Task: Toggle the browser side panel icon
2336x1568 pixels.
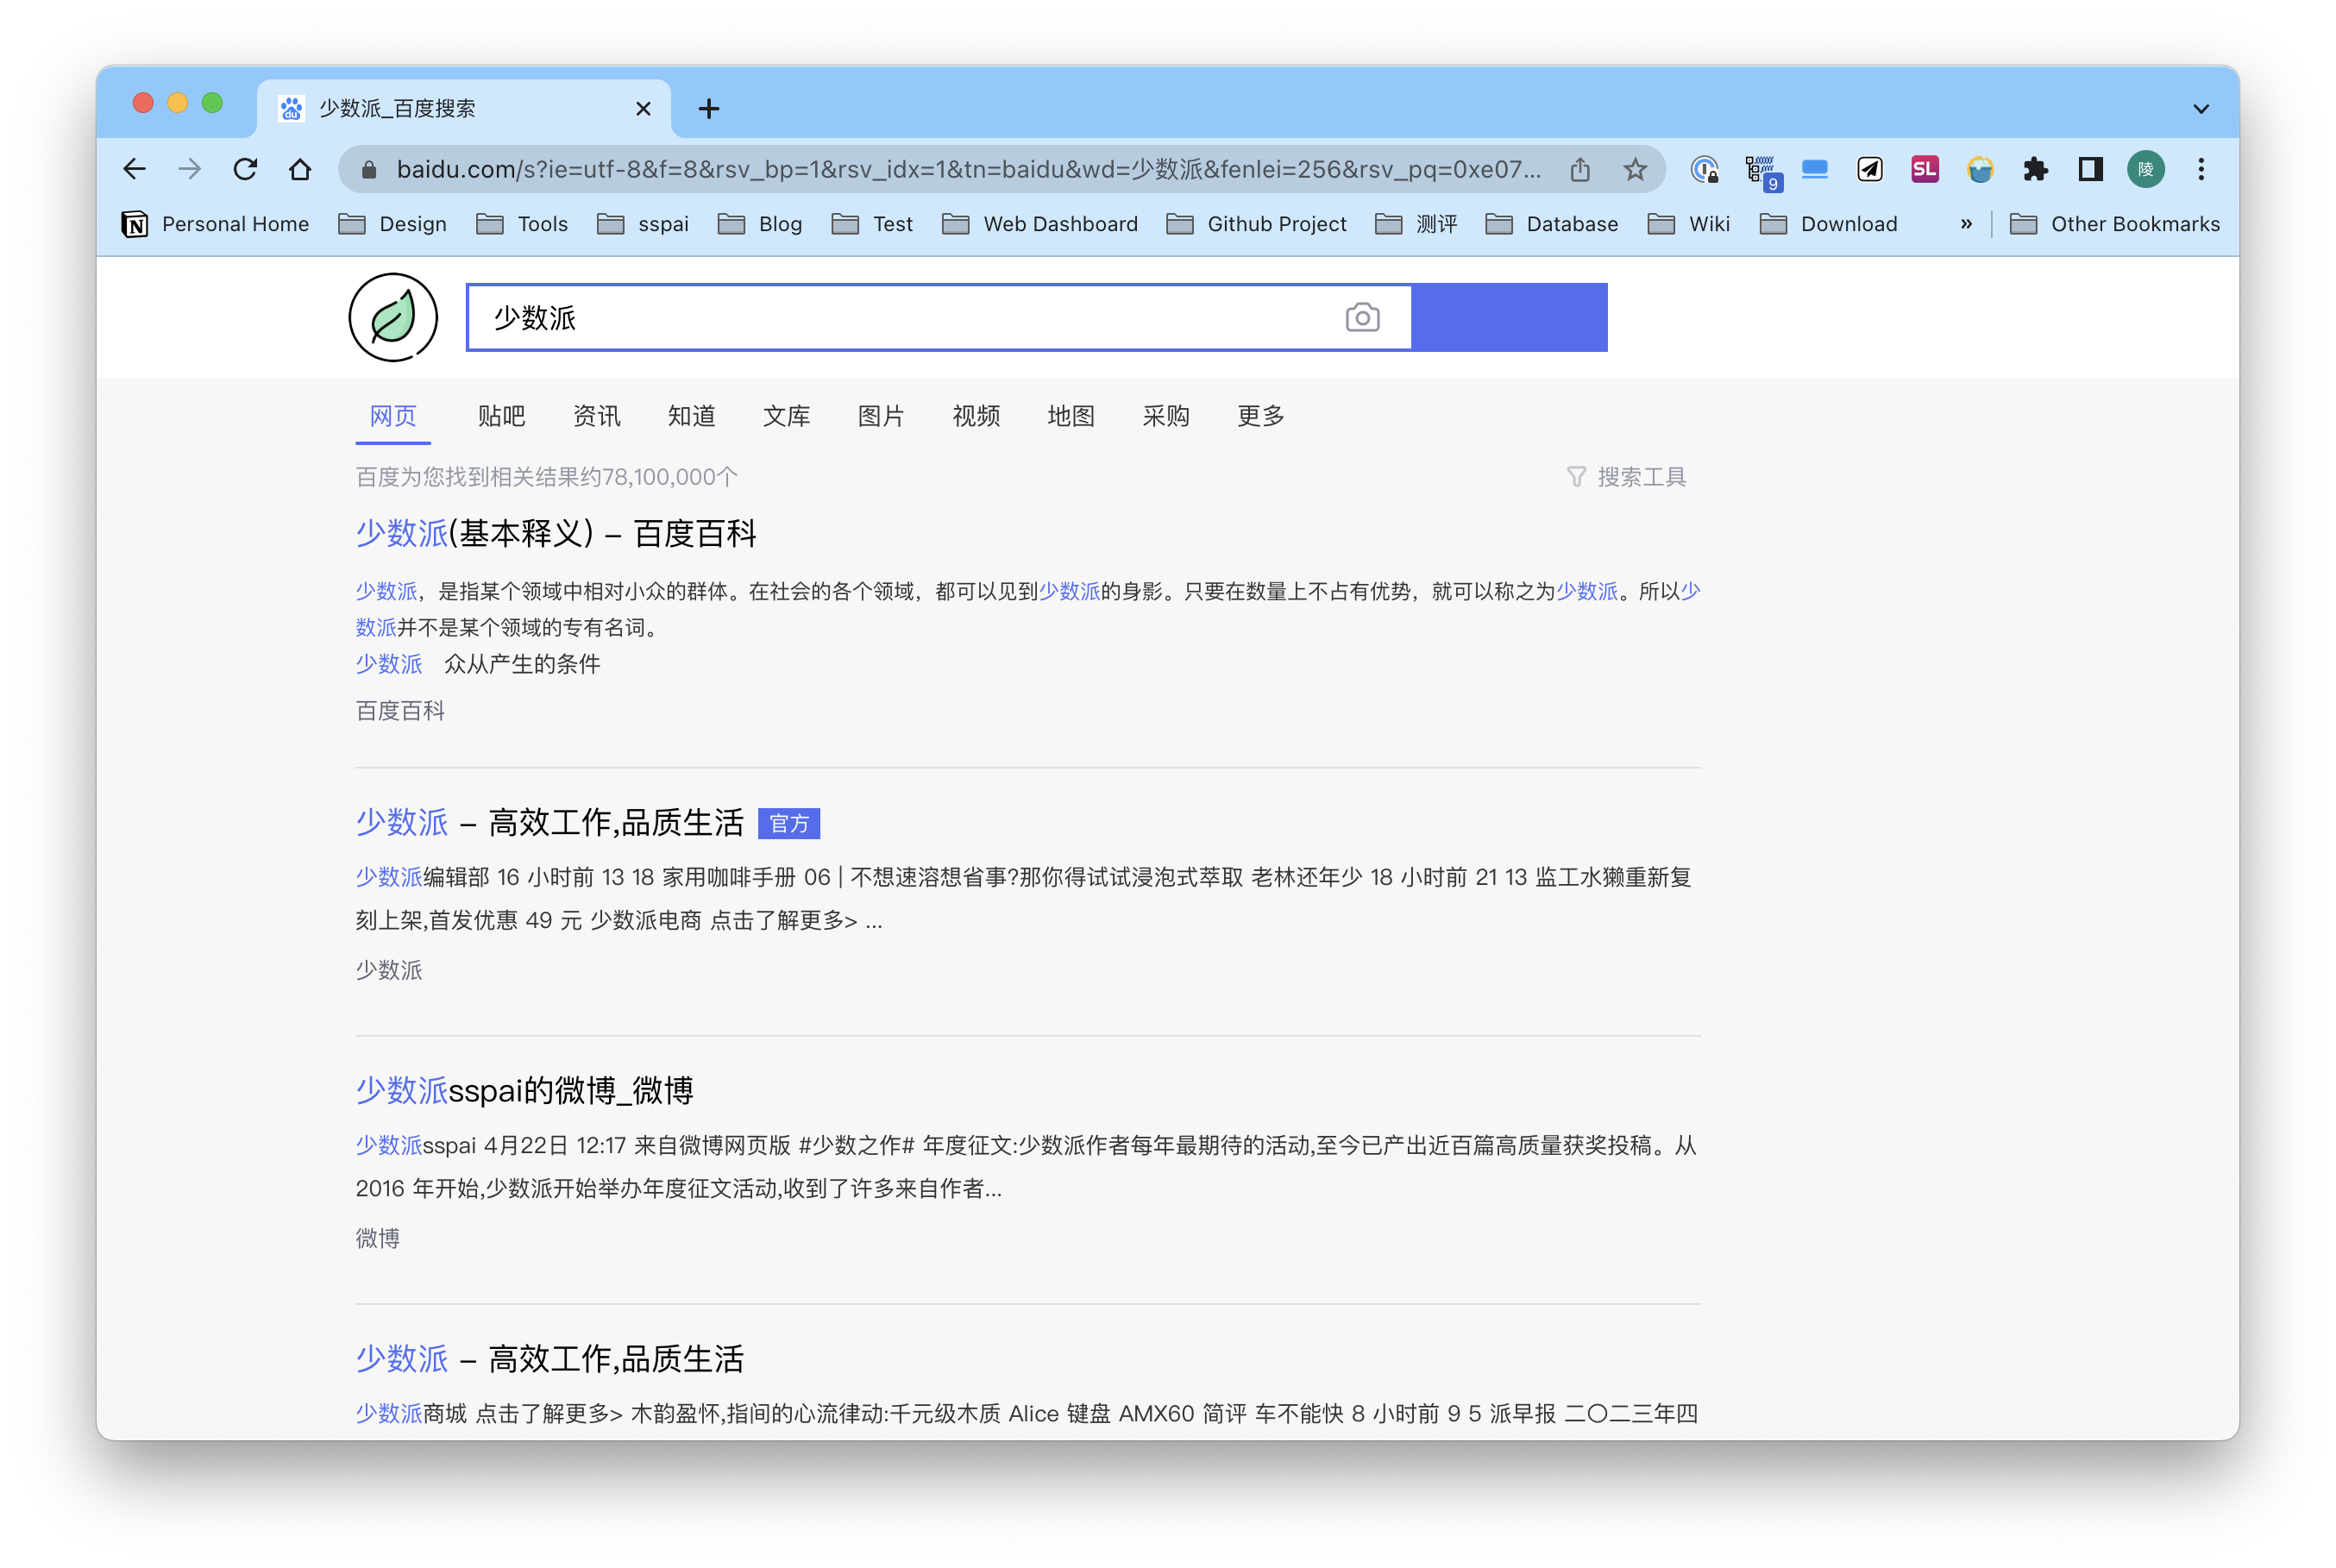Action: pos(2089,169)
